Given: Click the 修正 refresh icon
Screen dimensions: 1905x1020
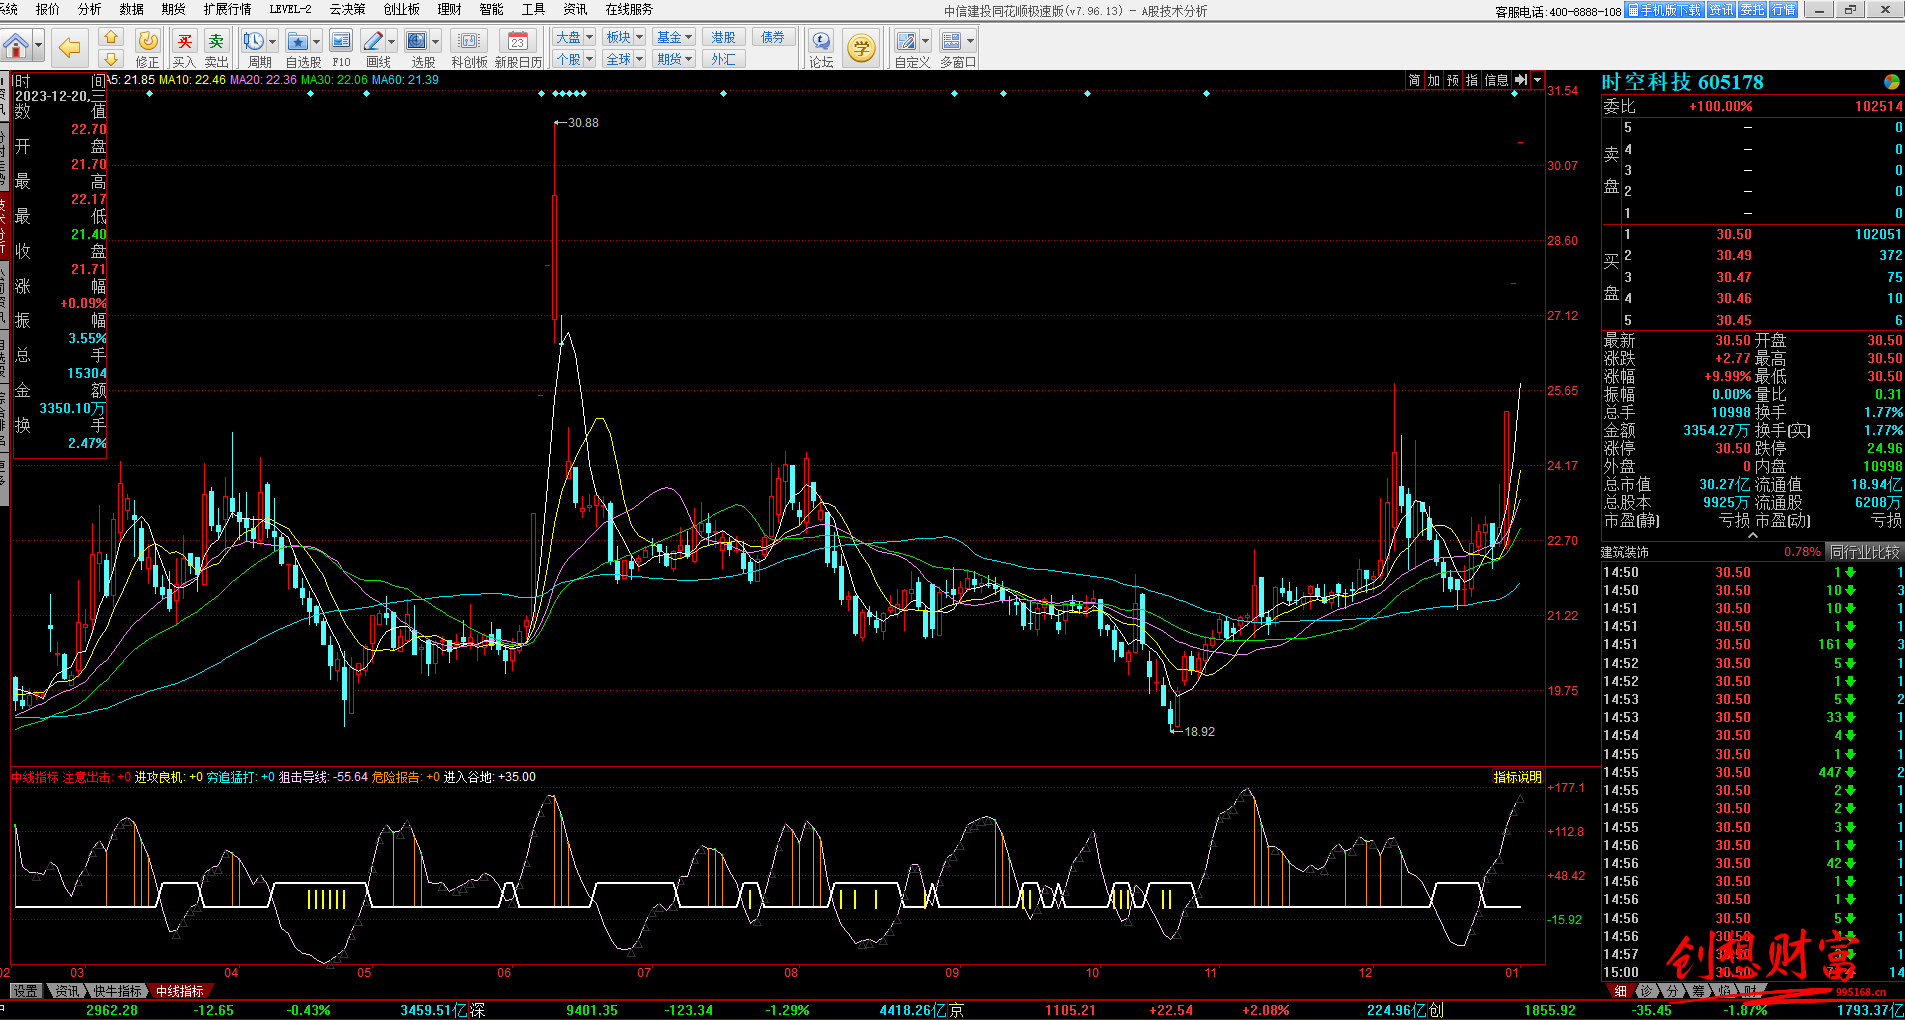Looking at the screenshot, I should click(148, 41).
